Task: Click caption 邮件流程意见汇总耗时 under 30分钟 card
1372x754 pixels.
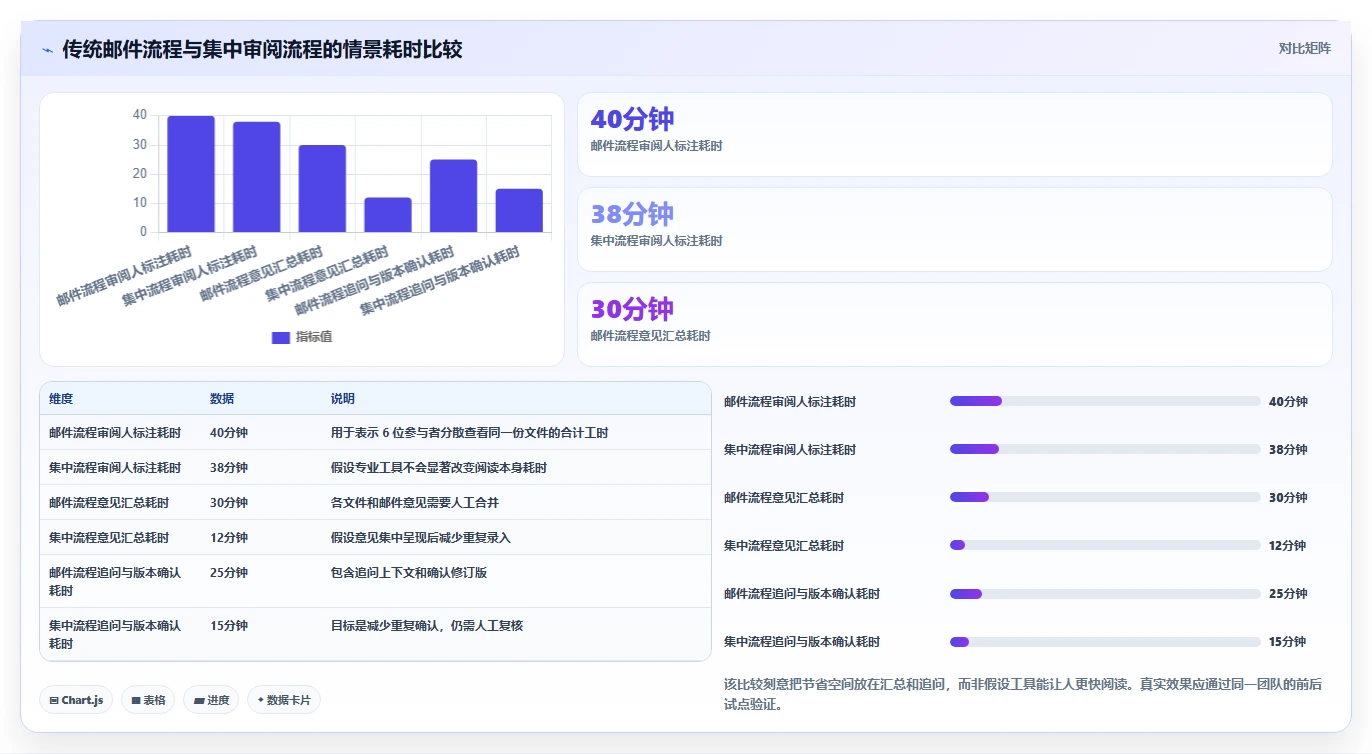Action: [650, 336]
